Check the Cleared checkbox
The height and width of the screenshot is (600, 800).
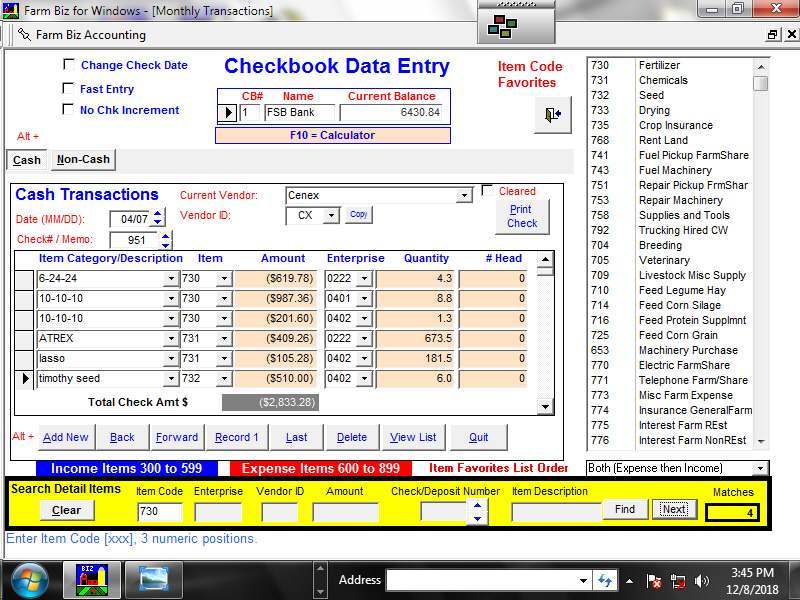point(487,191)
